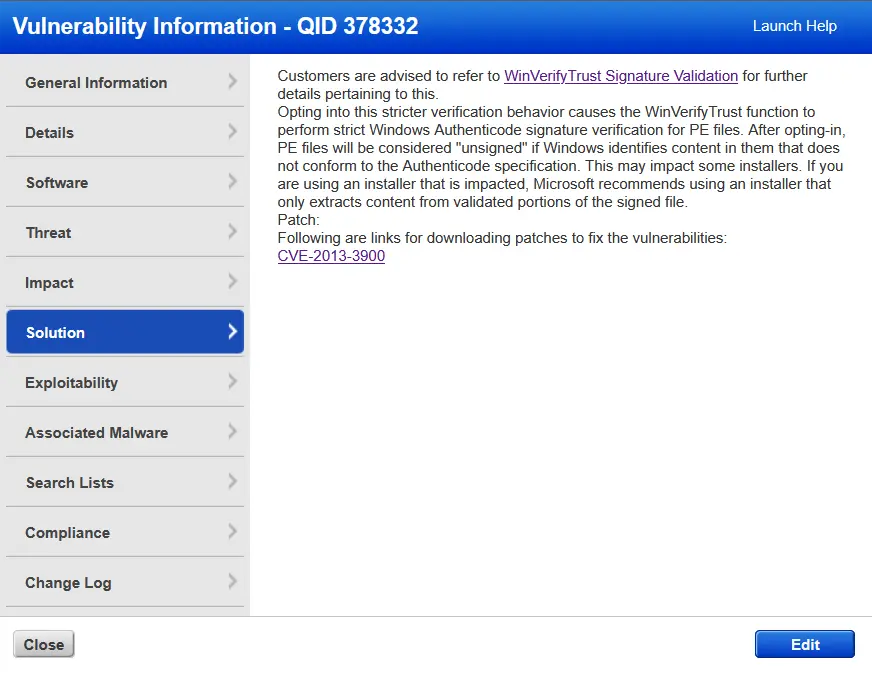Click the chevron beside Search Lists
This screenshot has height=676, width=872.
coord(232,482)
